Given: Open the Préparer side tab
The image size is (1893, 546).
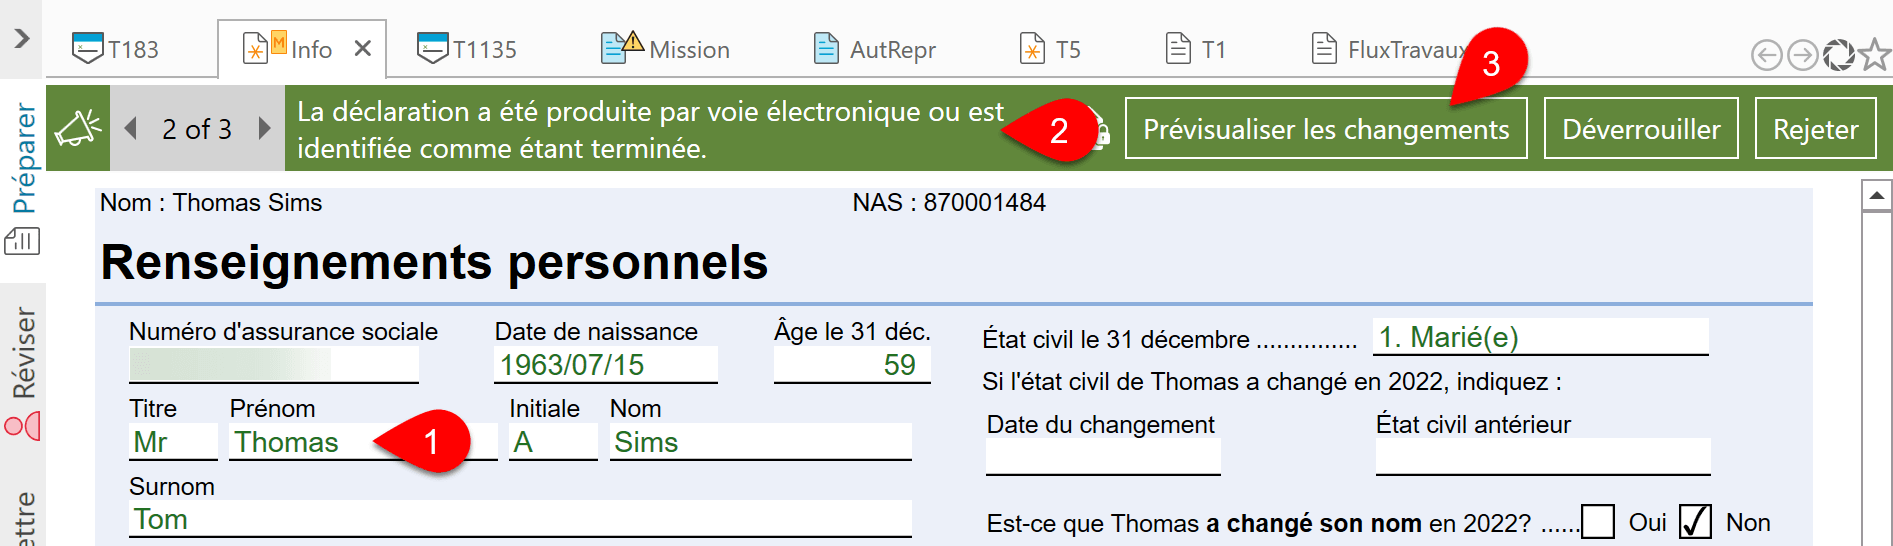Looking at the screenshot, I should click(23, 157).
